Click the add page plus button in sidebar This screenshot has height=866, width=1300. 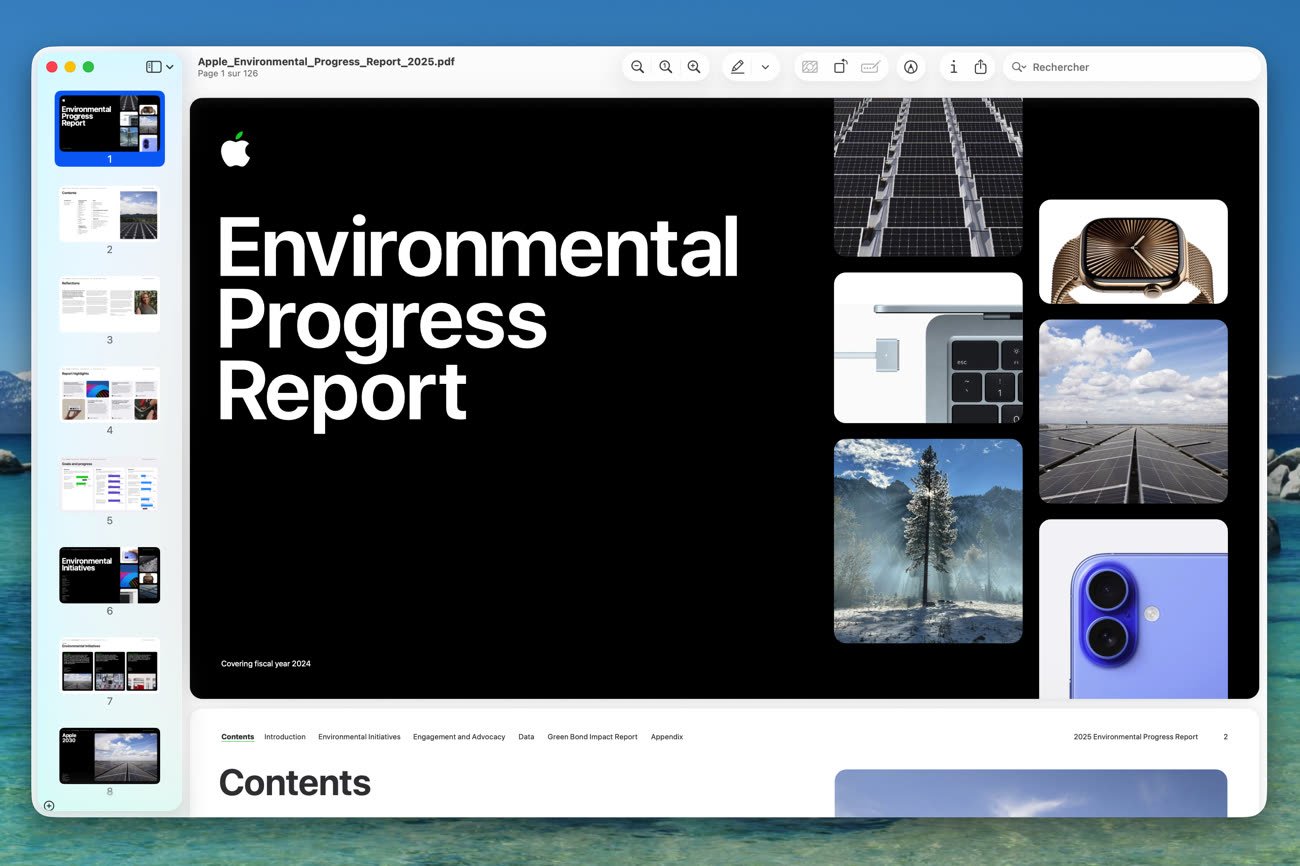[x=49, y=805]
